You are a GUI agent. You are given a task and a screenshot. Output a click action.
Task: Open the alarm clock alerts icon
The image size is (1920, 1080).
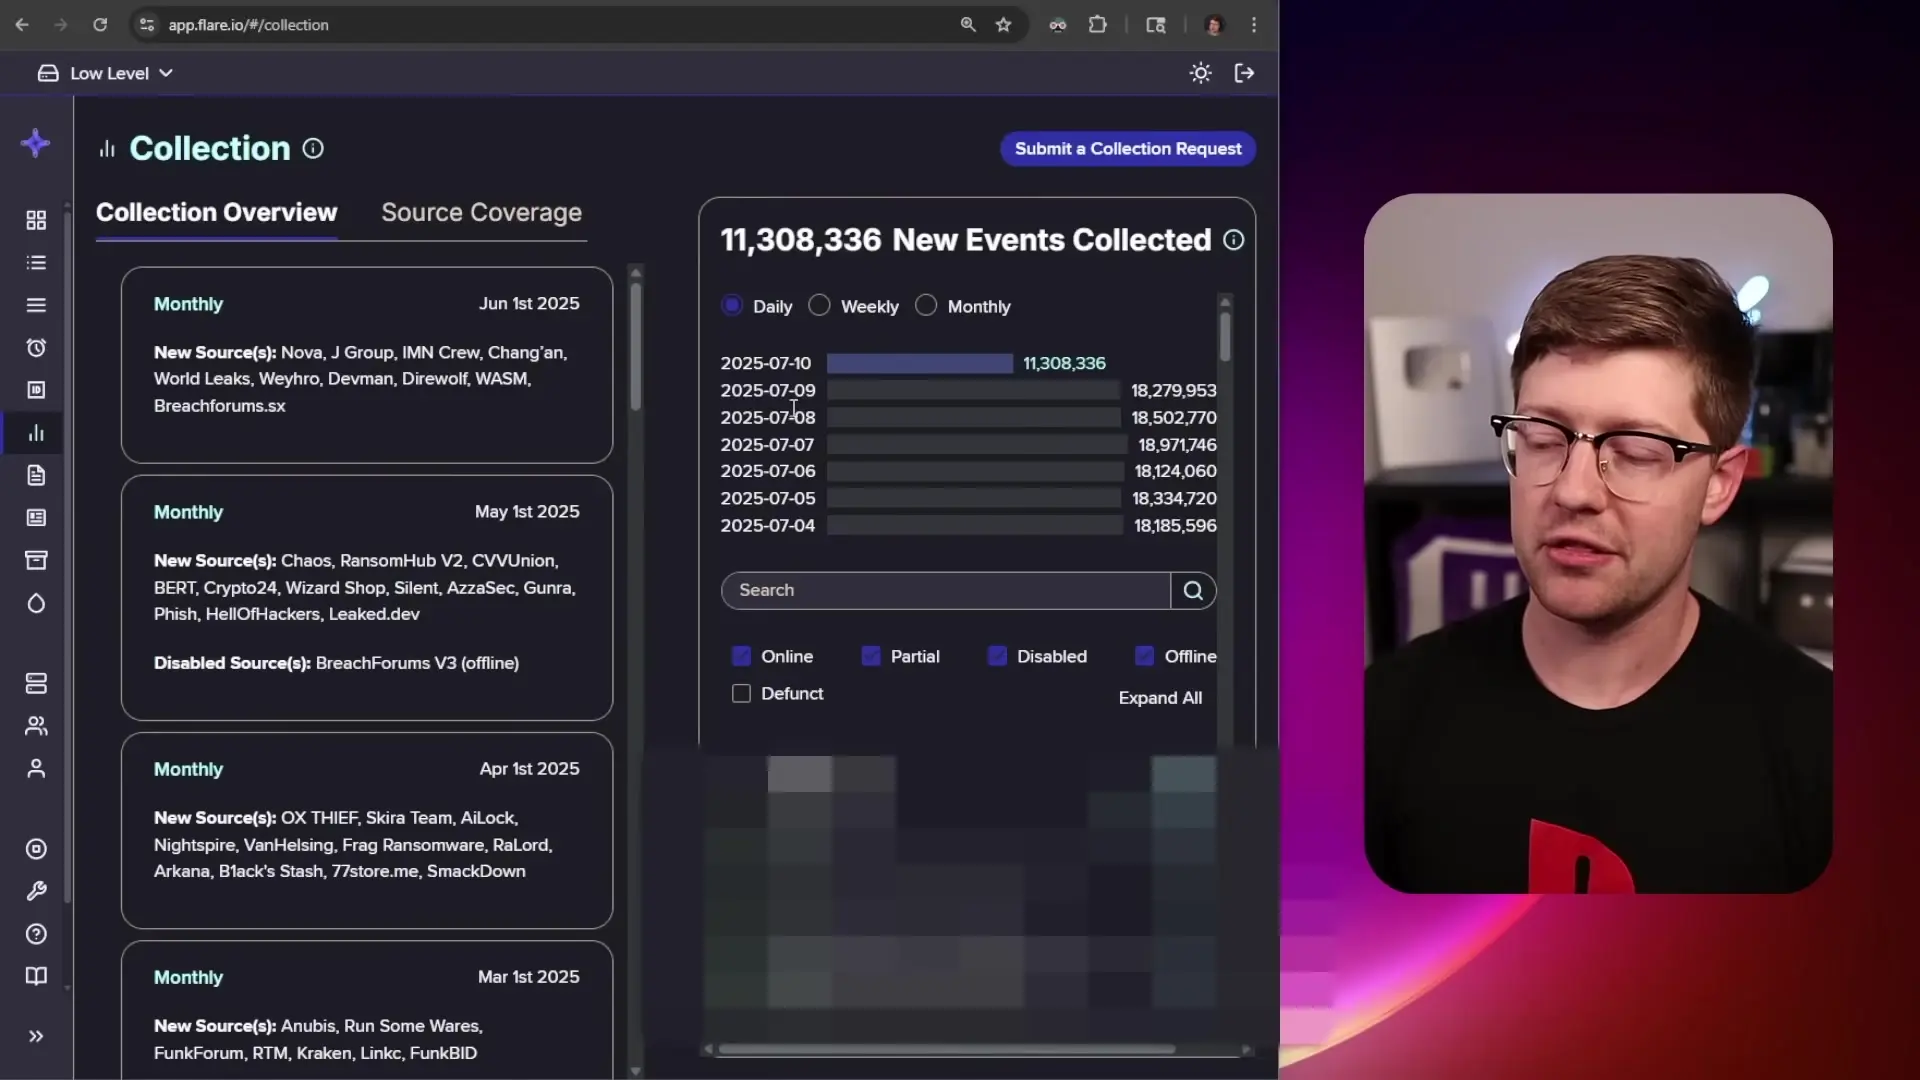click(36, 348)
